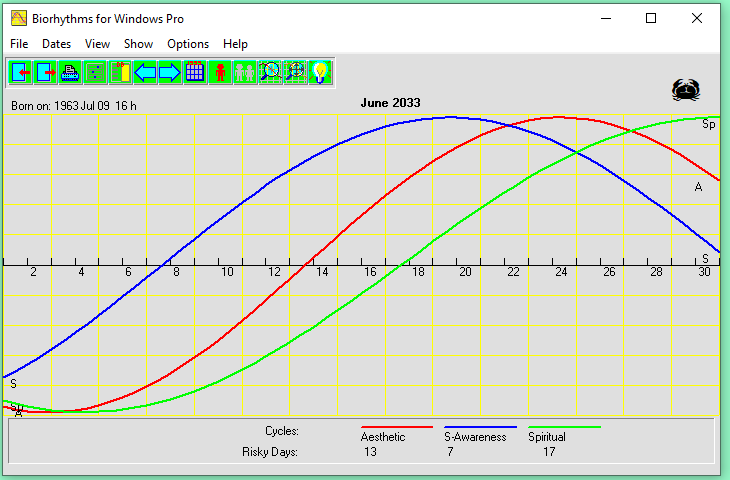Close the Biorhythms for Windows Pro window
The width and height of the screenshot is (730, 480).
pos(696,18)
